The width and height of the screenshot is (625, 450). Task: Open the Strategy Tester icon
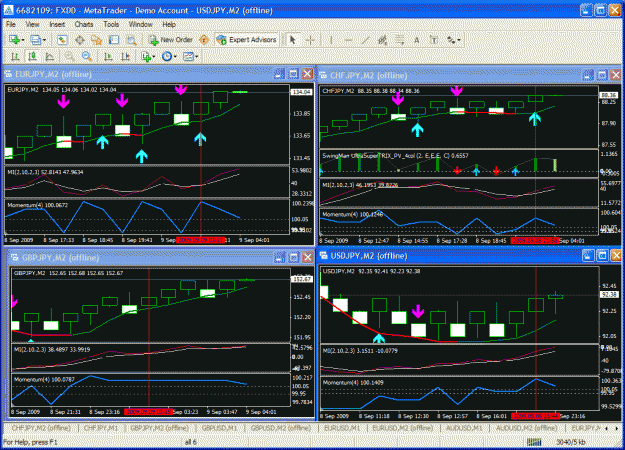pos(132,40)
